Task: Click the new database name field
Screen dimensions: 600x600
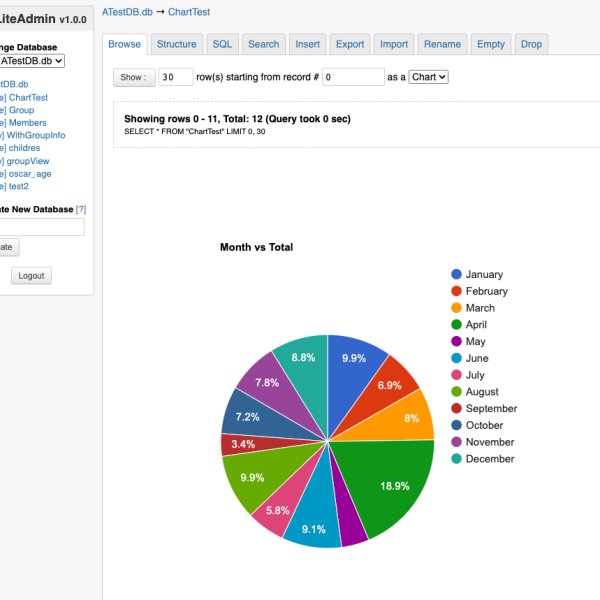Action: coord(40,227)
